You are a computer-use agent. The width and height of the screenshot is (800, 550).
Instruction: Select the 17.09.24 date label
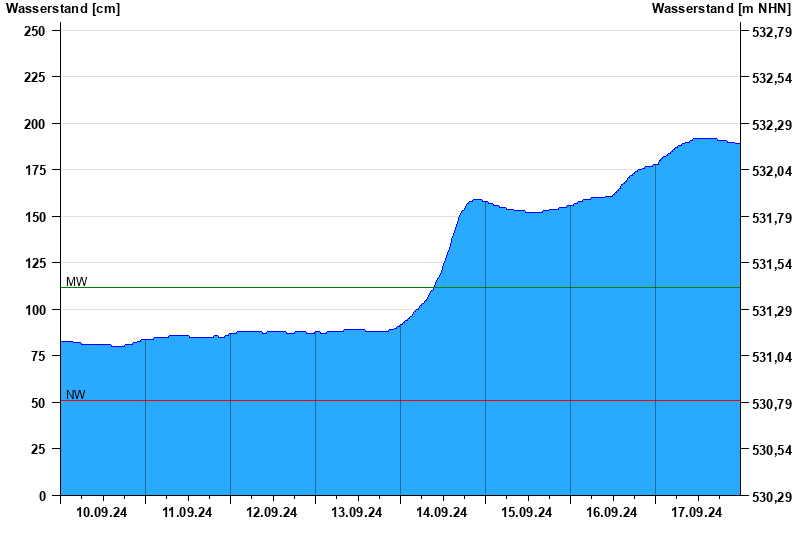tap(696, 512)
